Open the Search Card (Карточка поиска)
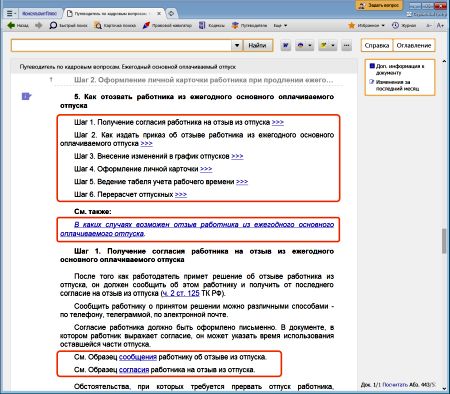Screen dimensions: 450x394 tap(98, 25)
